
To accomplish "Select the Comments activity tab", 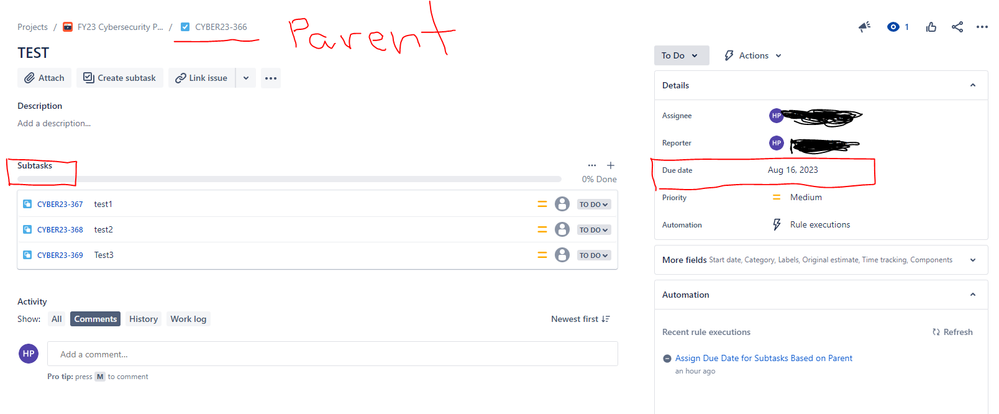I will [96, 319].
